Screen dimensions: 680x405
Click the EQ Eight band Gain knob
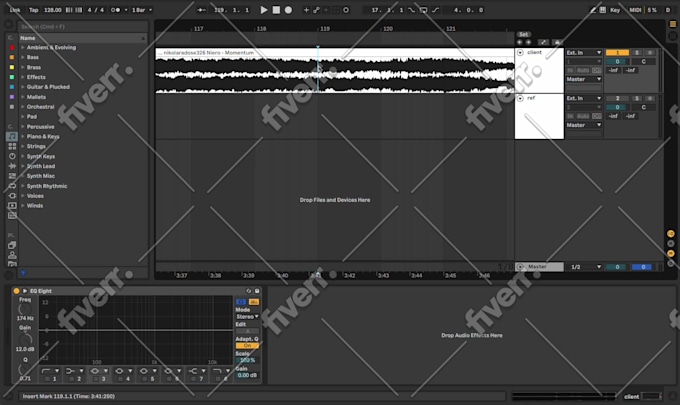pos(25,340)
